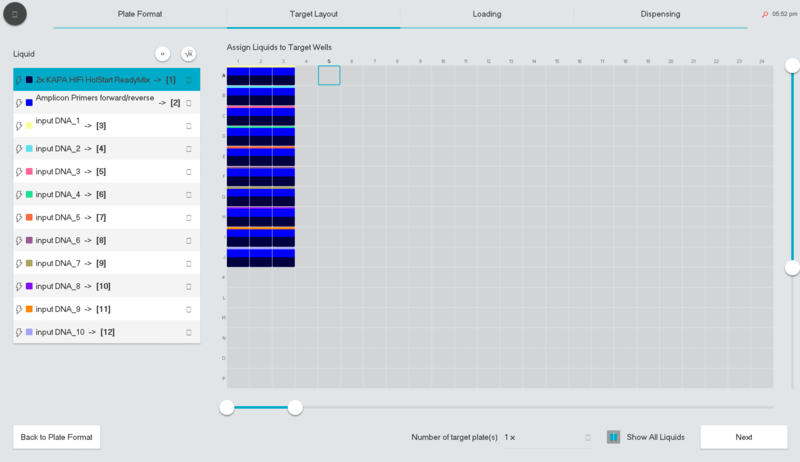Click row header P of the plate grid
This screenshot has width=800, height=462.
click(223, 378)
